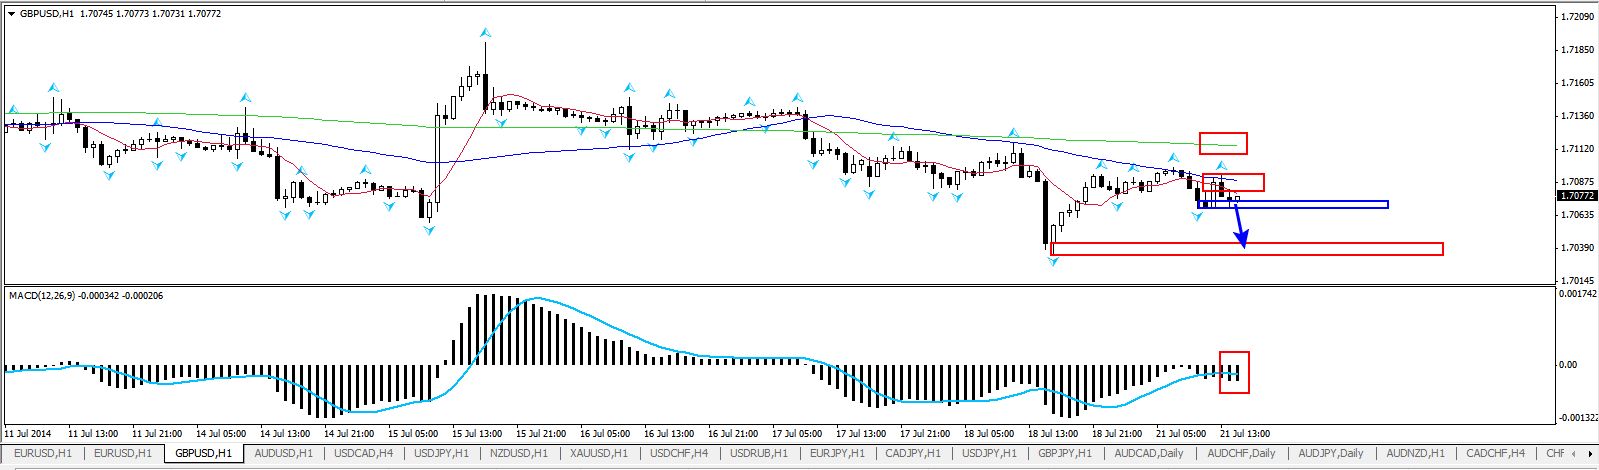Open the USDCAD,H4 chart tab
Image resolution: width=1599 pixels, height=470 pixels.
(x=365, y=453)
